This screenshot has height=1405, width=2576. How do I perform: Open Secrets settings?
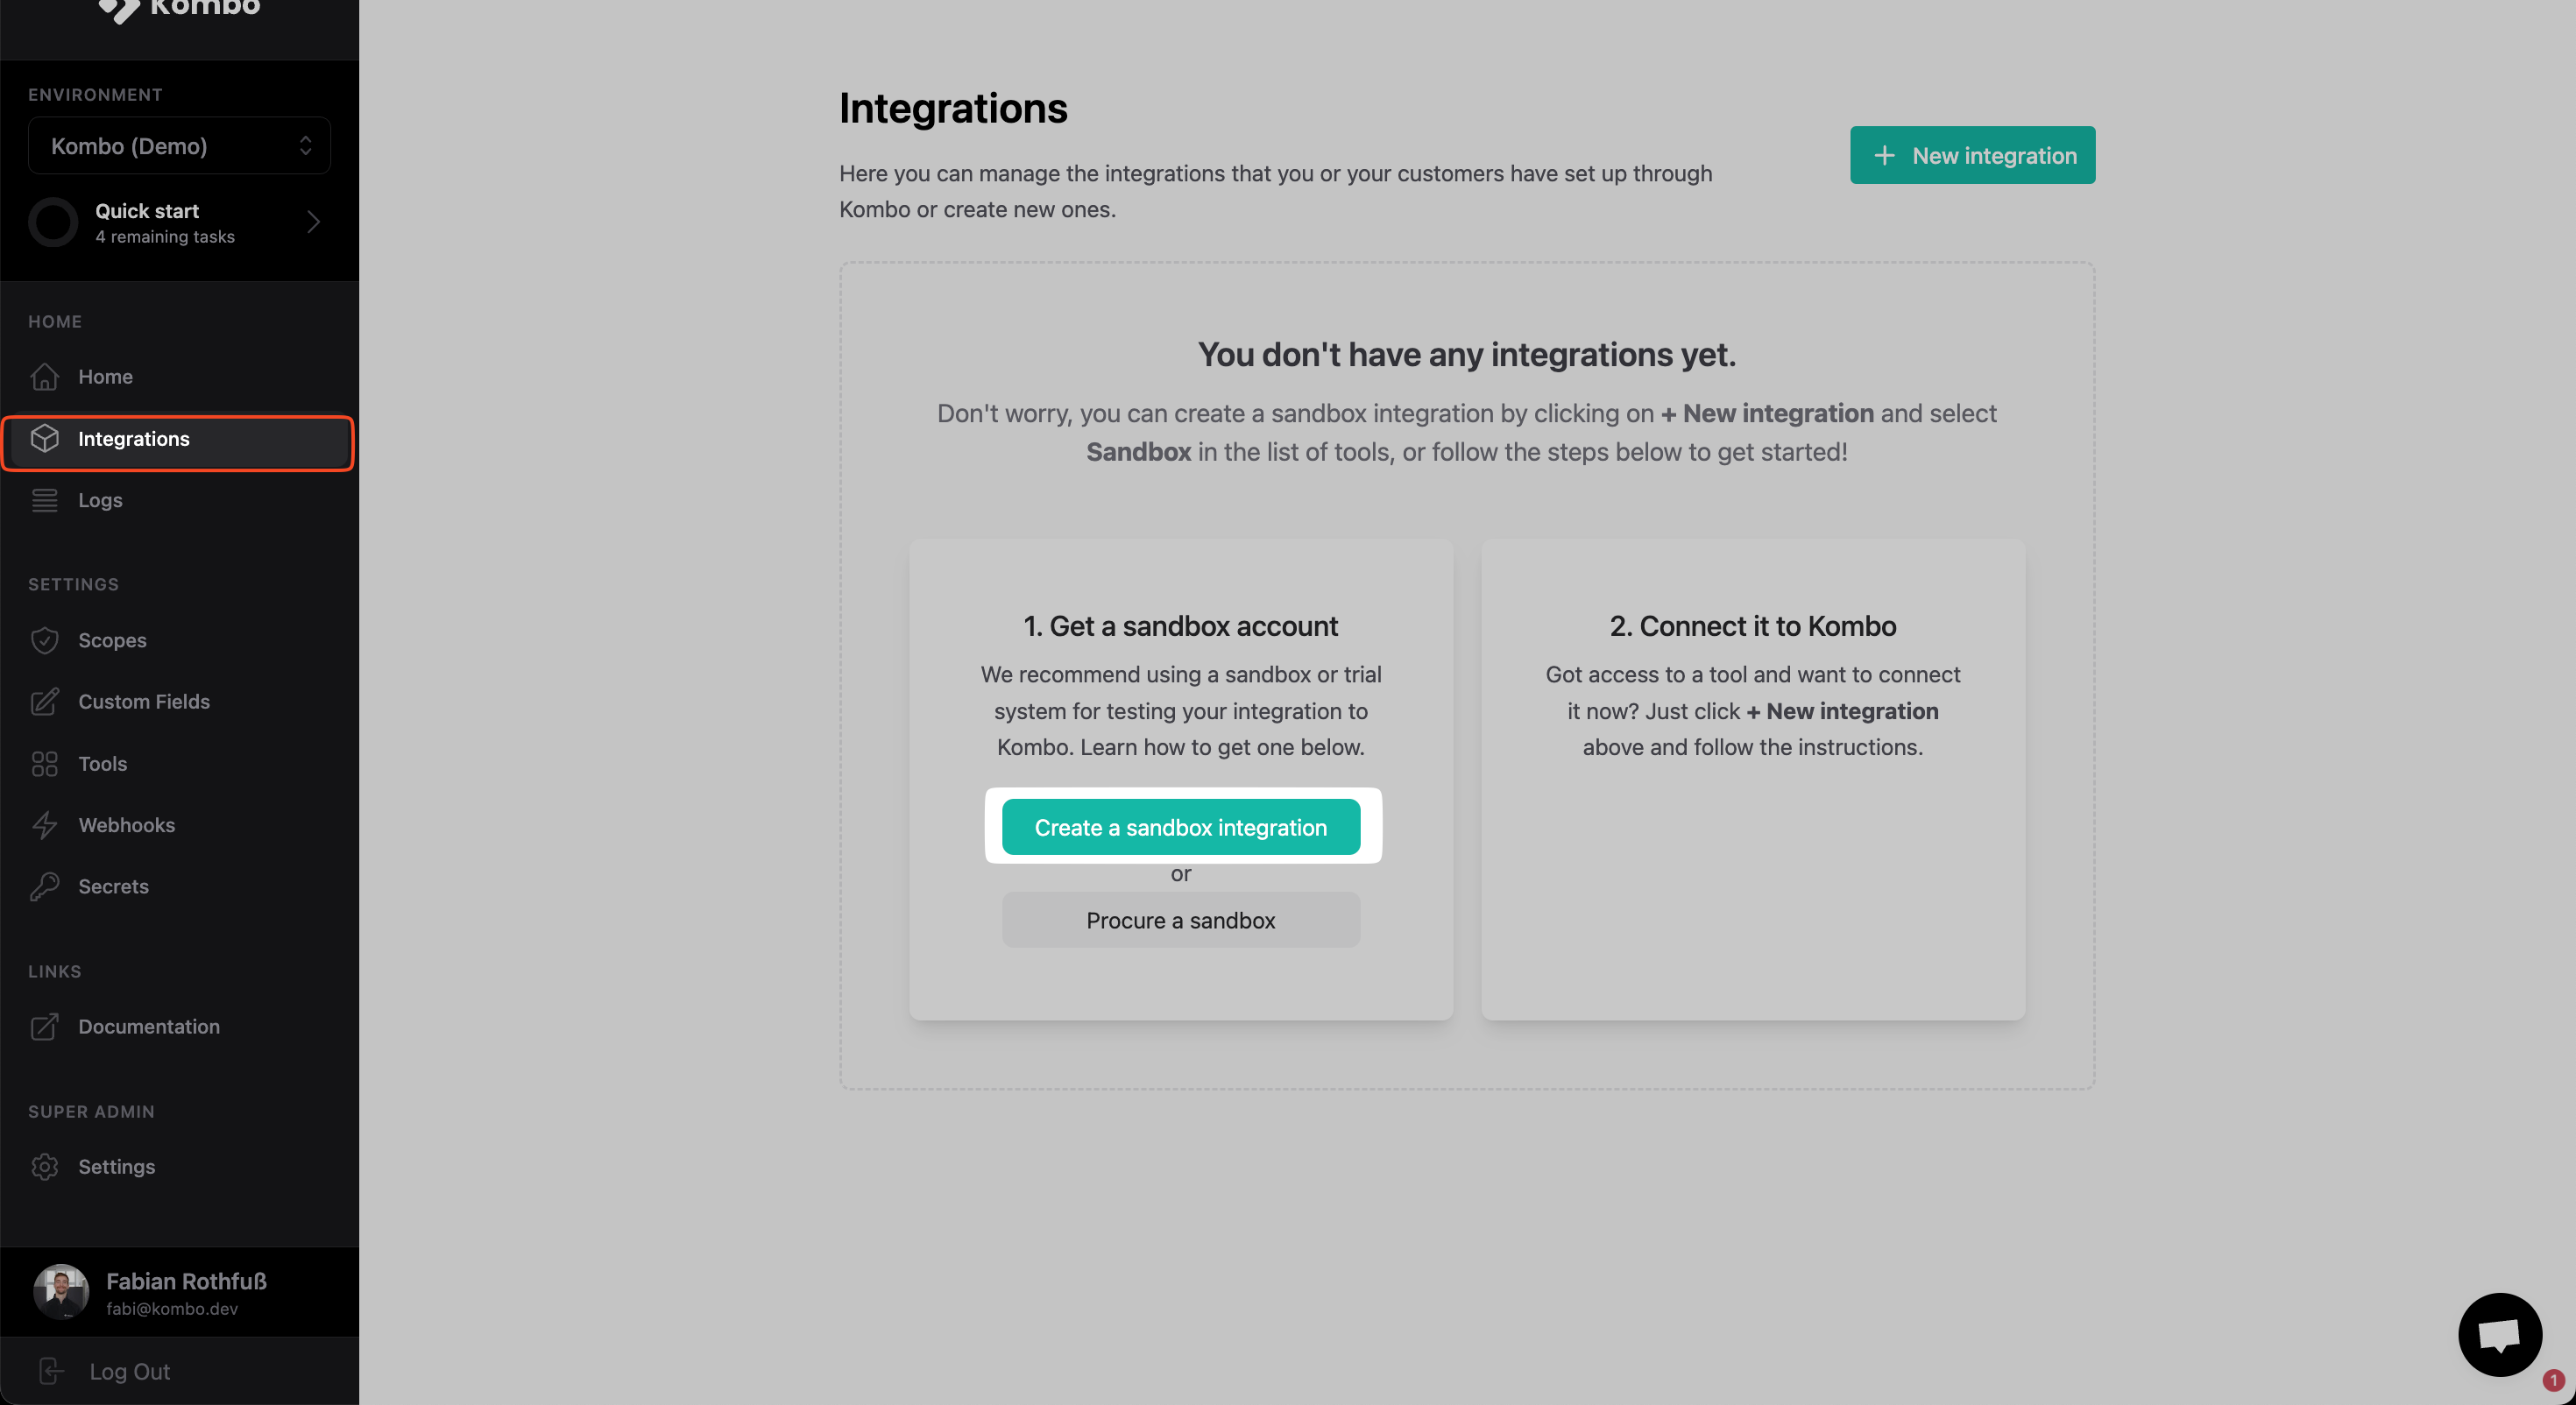pyautogui.click(x=179, y=887)
